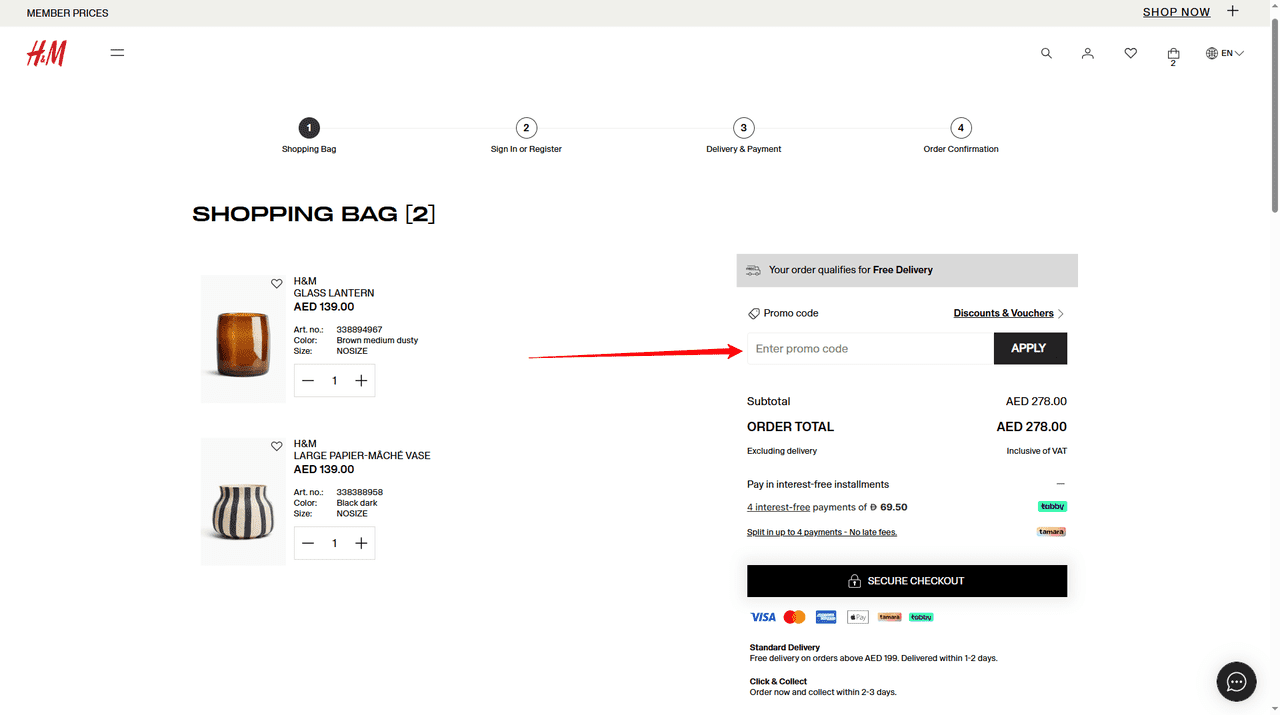Click the ORDER TOTAL AED 278.00 amount

pos(1031,427)
